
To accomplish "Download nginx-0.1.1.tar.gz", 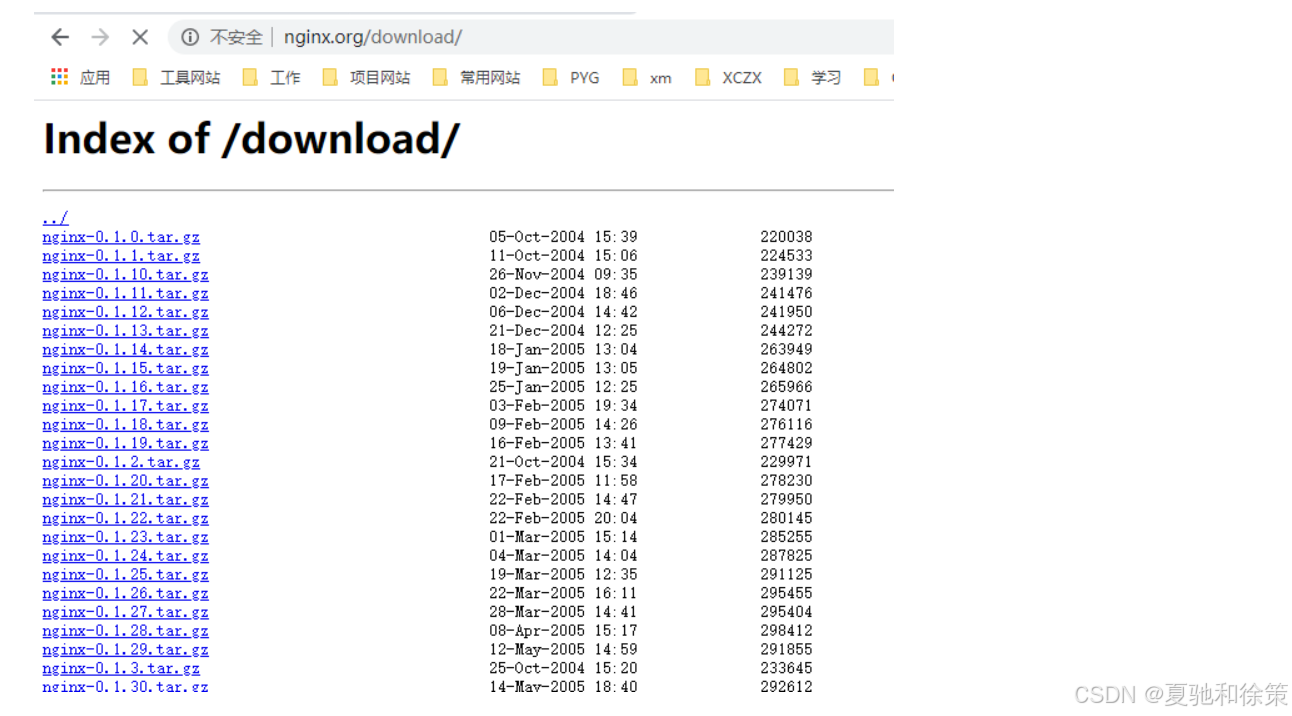I will tap(121, 256).
